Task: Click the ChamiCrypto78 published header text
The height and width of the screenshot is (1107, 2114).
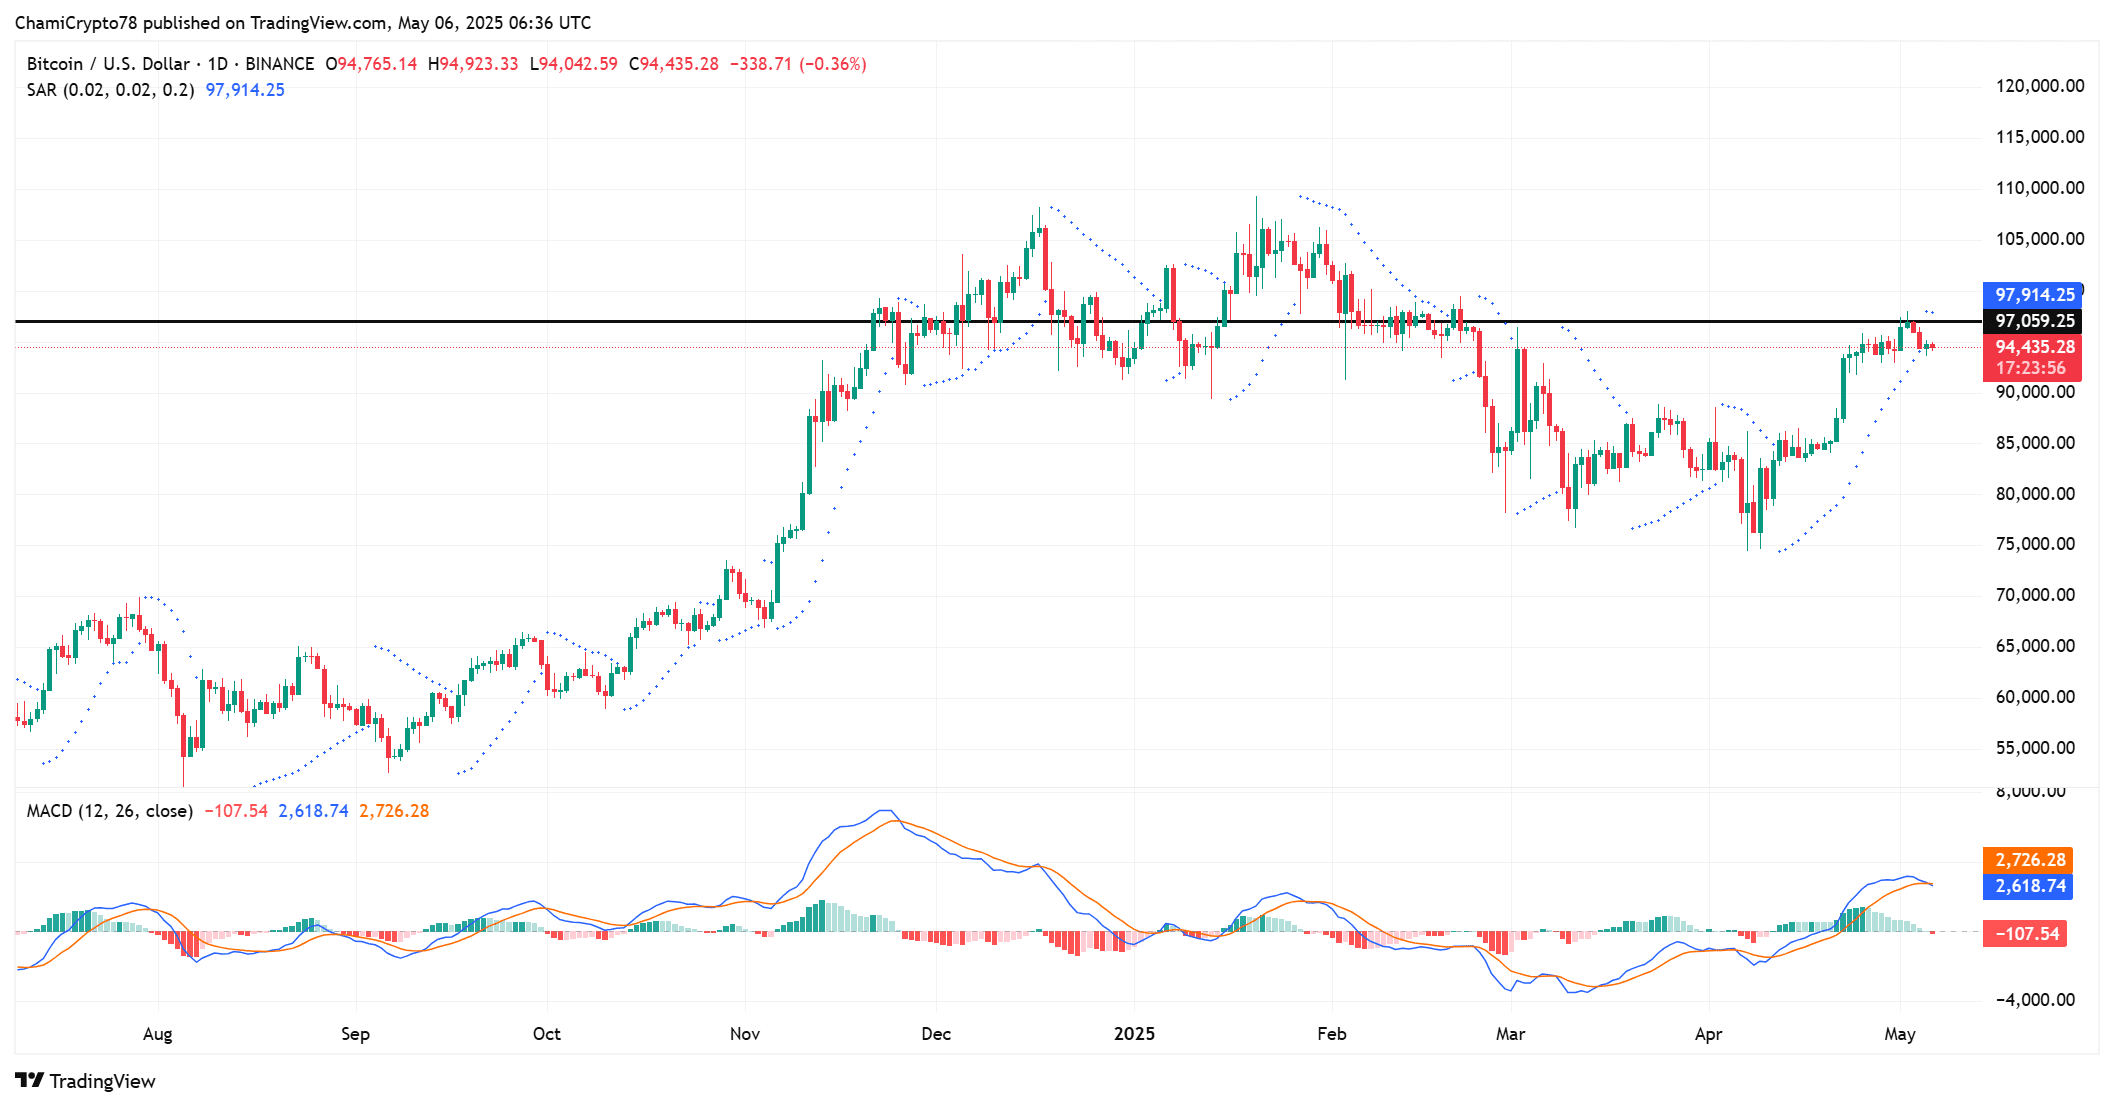Action: (x=303, y=22)
